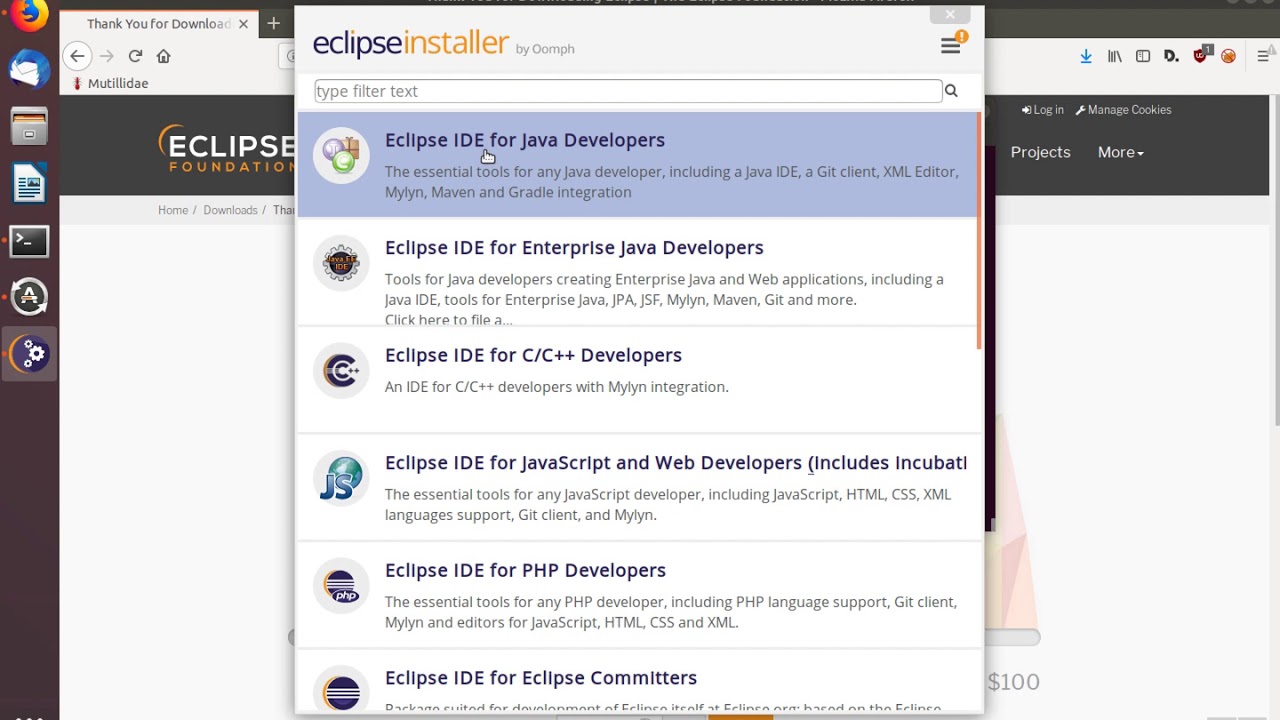The height and width of the screenshot is (720, 1280).
Task: Click the Firefox forward arrow
Action: pyautogui.click(x=106, y=56)
